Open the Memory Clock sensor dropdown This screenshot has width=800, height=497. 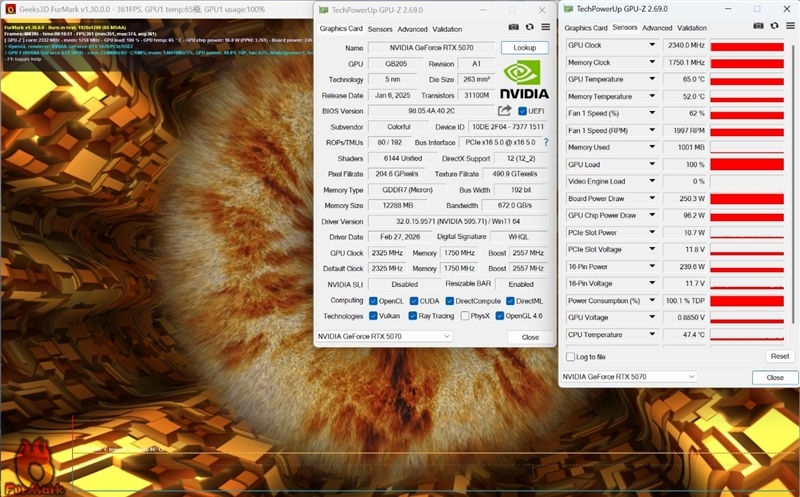652,62
